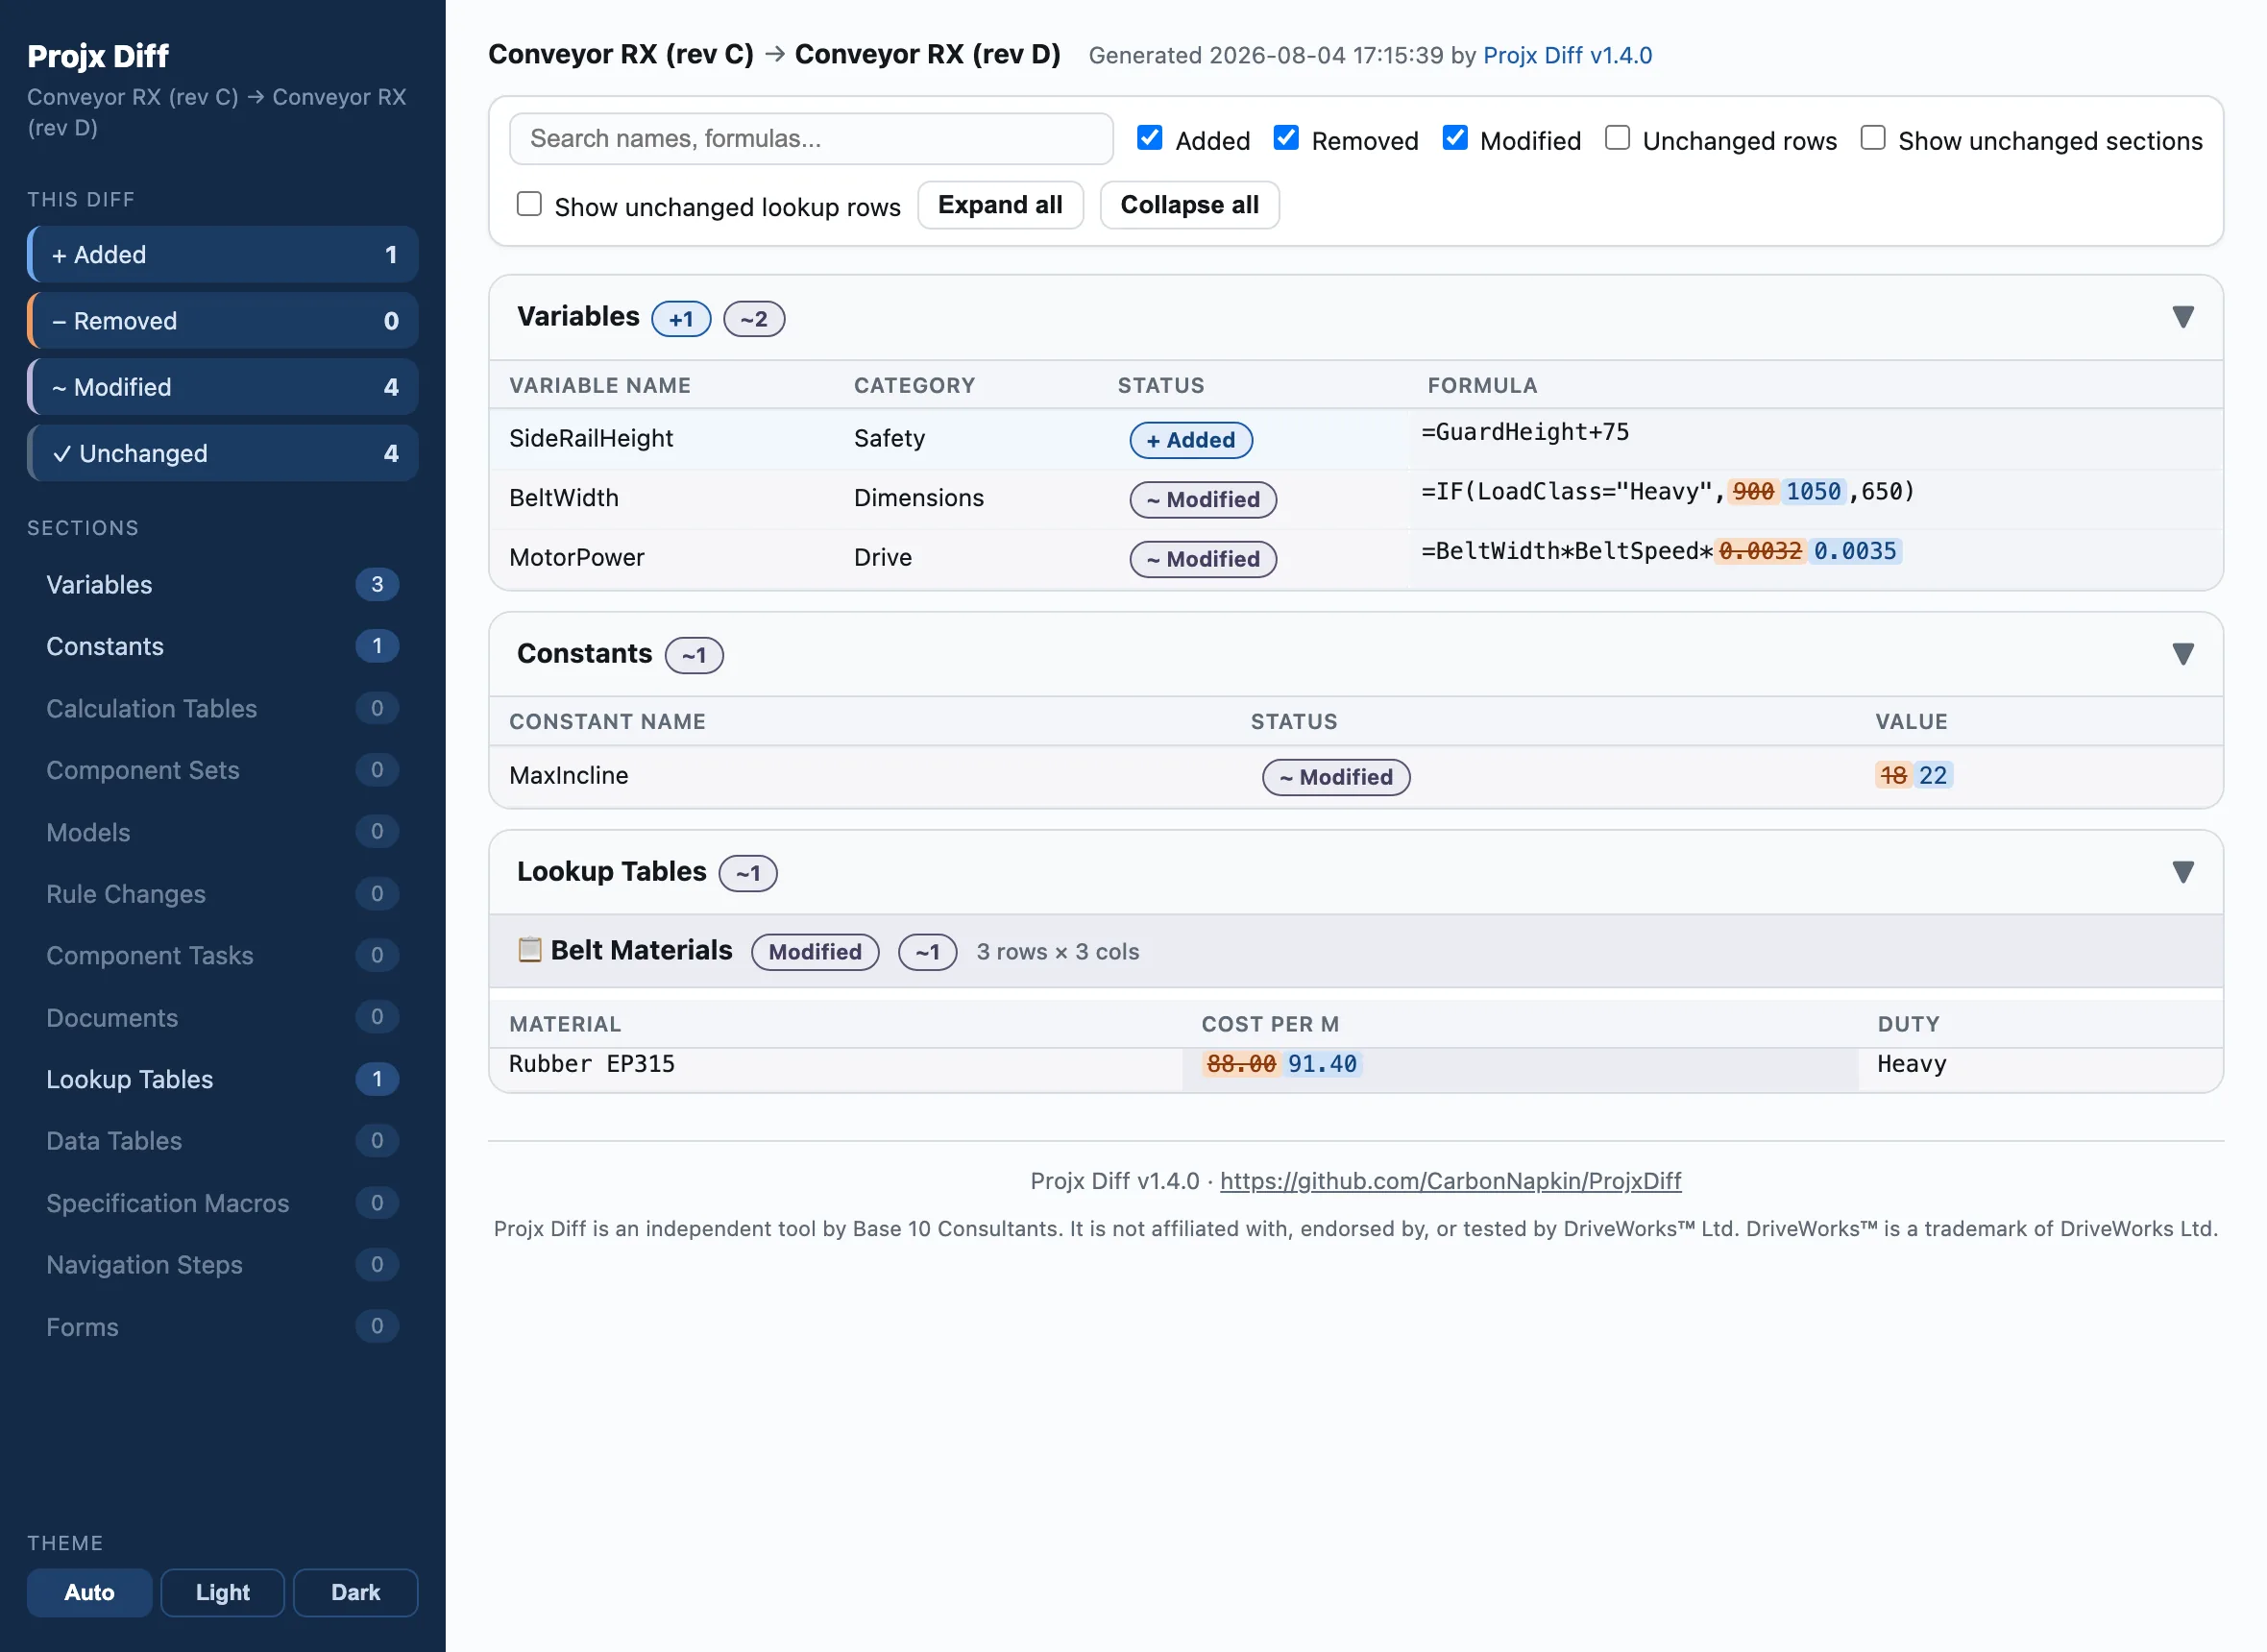Screen dimensions: 2267x1652
Task: Go to Constants section in sidebar
Action: tap(222, 646)
